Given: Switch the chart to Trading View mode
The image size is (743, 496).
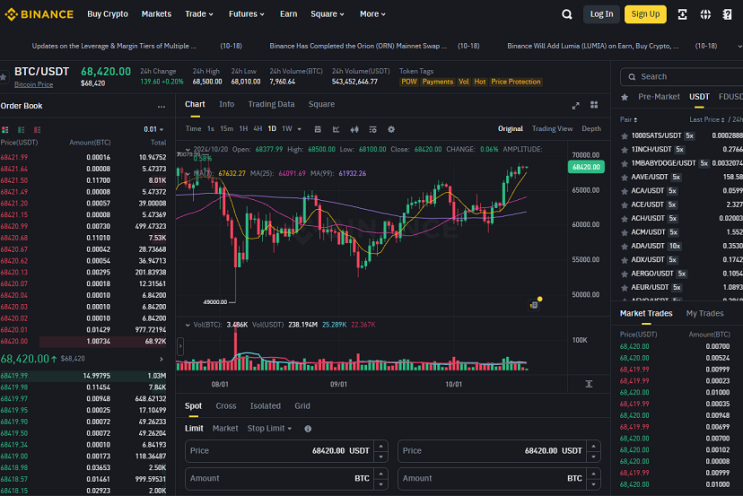Looking at the screenshot, I should coord(552,128).
